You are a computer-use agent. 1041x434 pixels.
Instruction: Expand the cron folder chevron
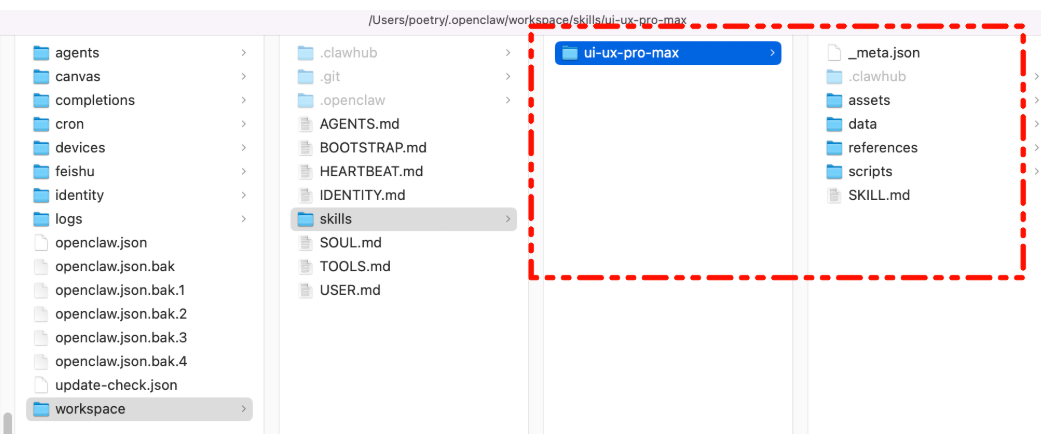[x=244, y=124]
